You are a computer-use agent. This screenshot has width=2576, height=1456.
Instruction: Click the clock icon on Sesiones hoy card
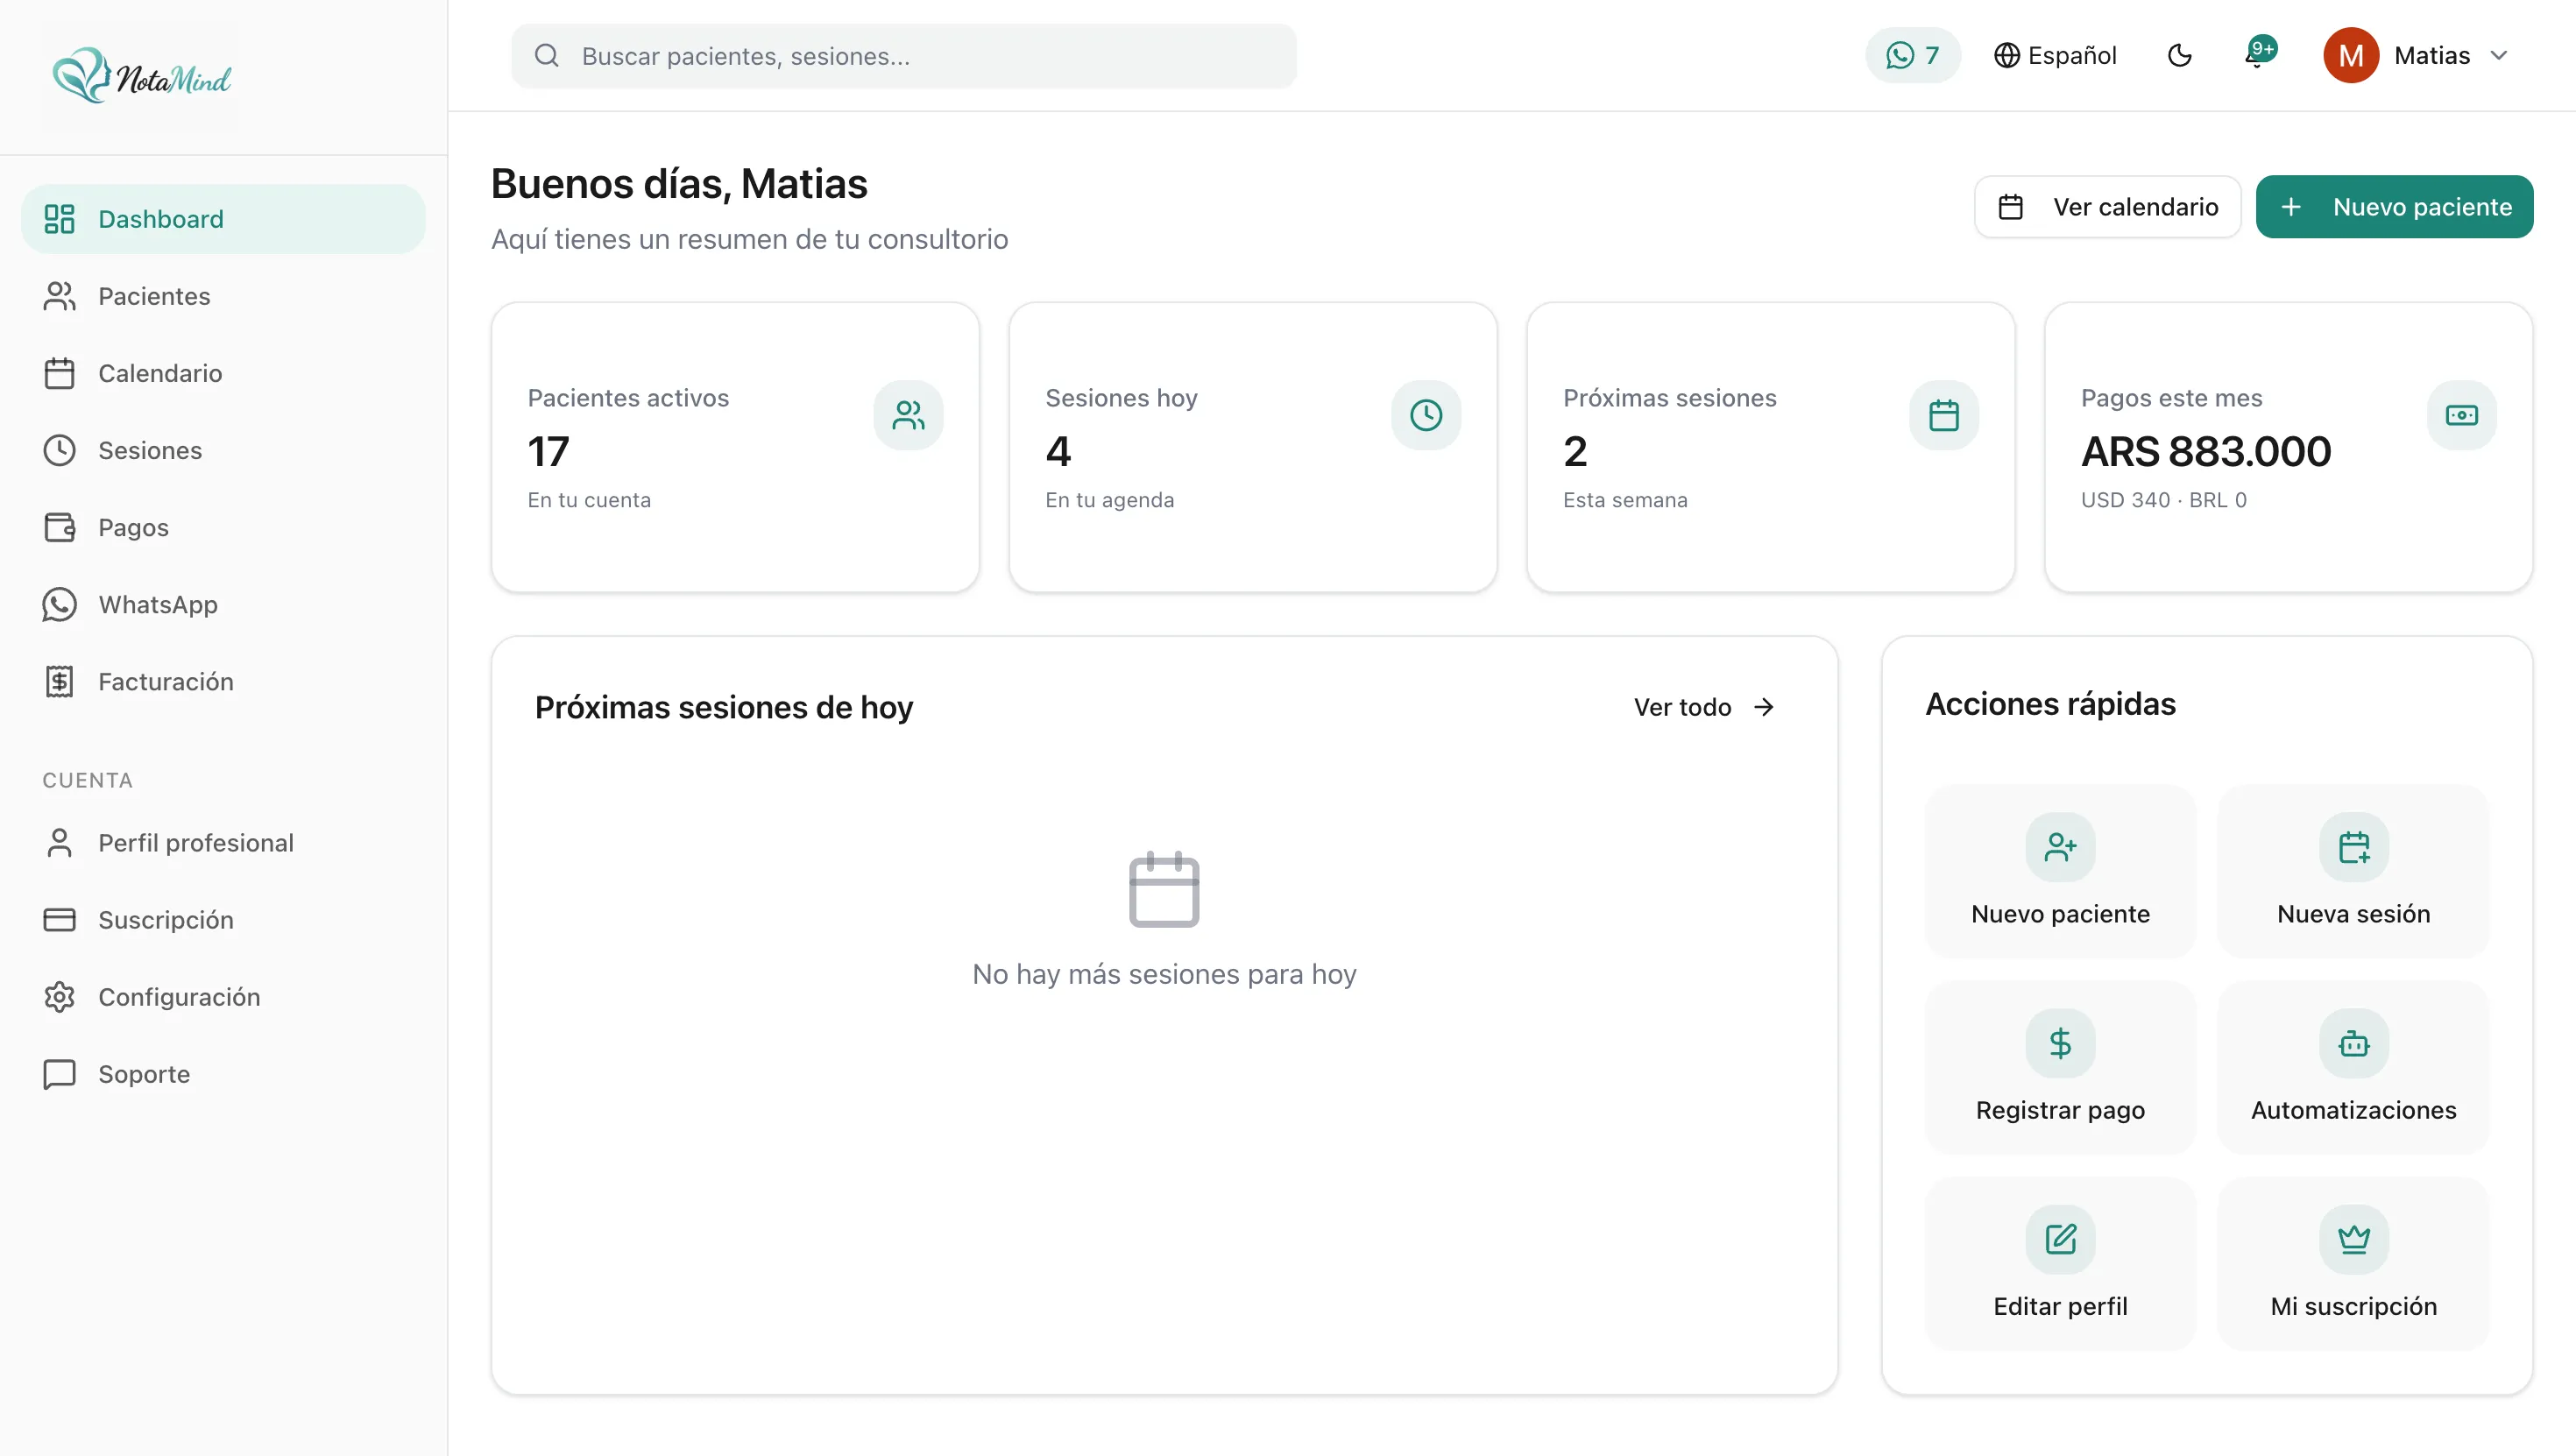[1426, 415]
